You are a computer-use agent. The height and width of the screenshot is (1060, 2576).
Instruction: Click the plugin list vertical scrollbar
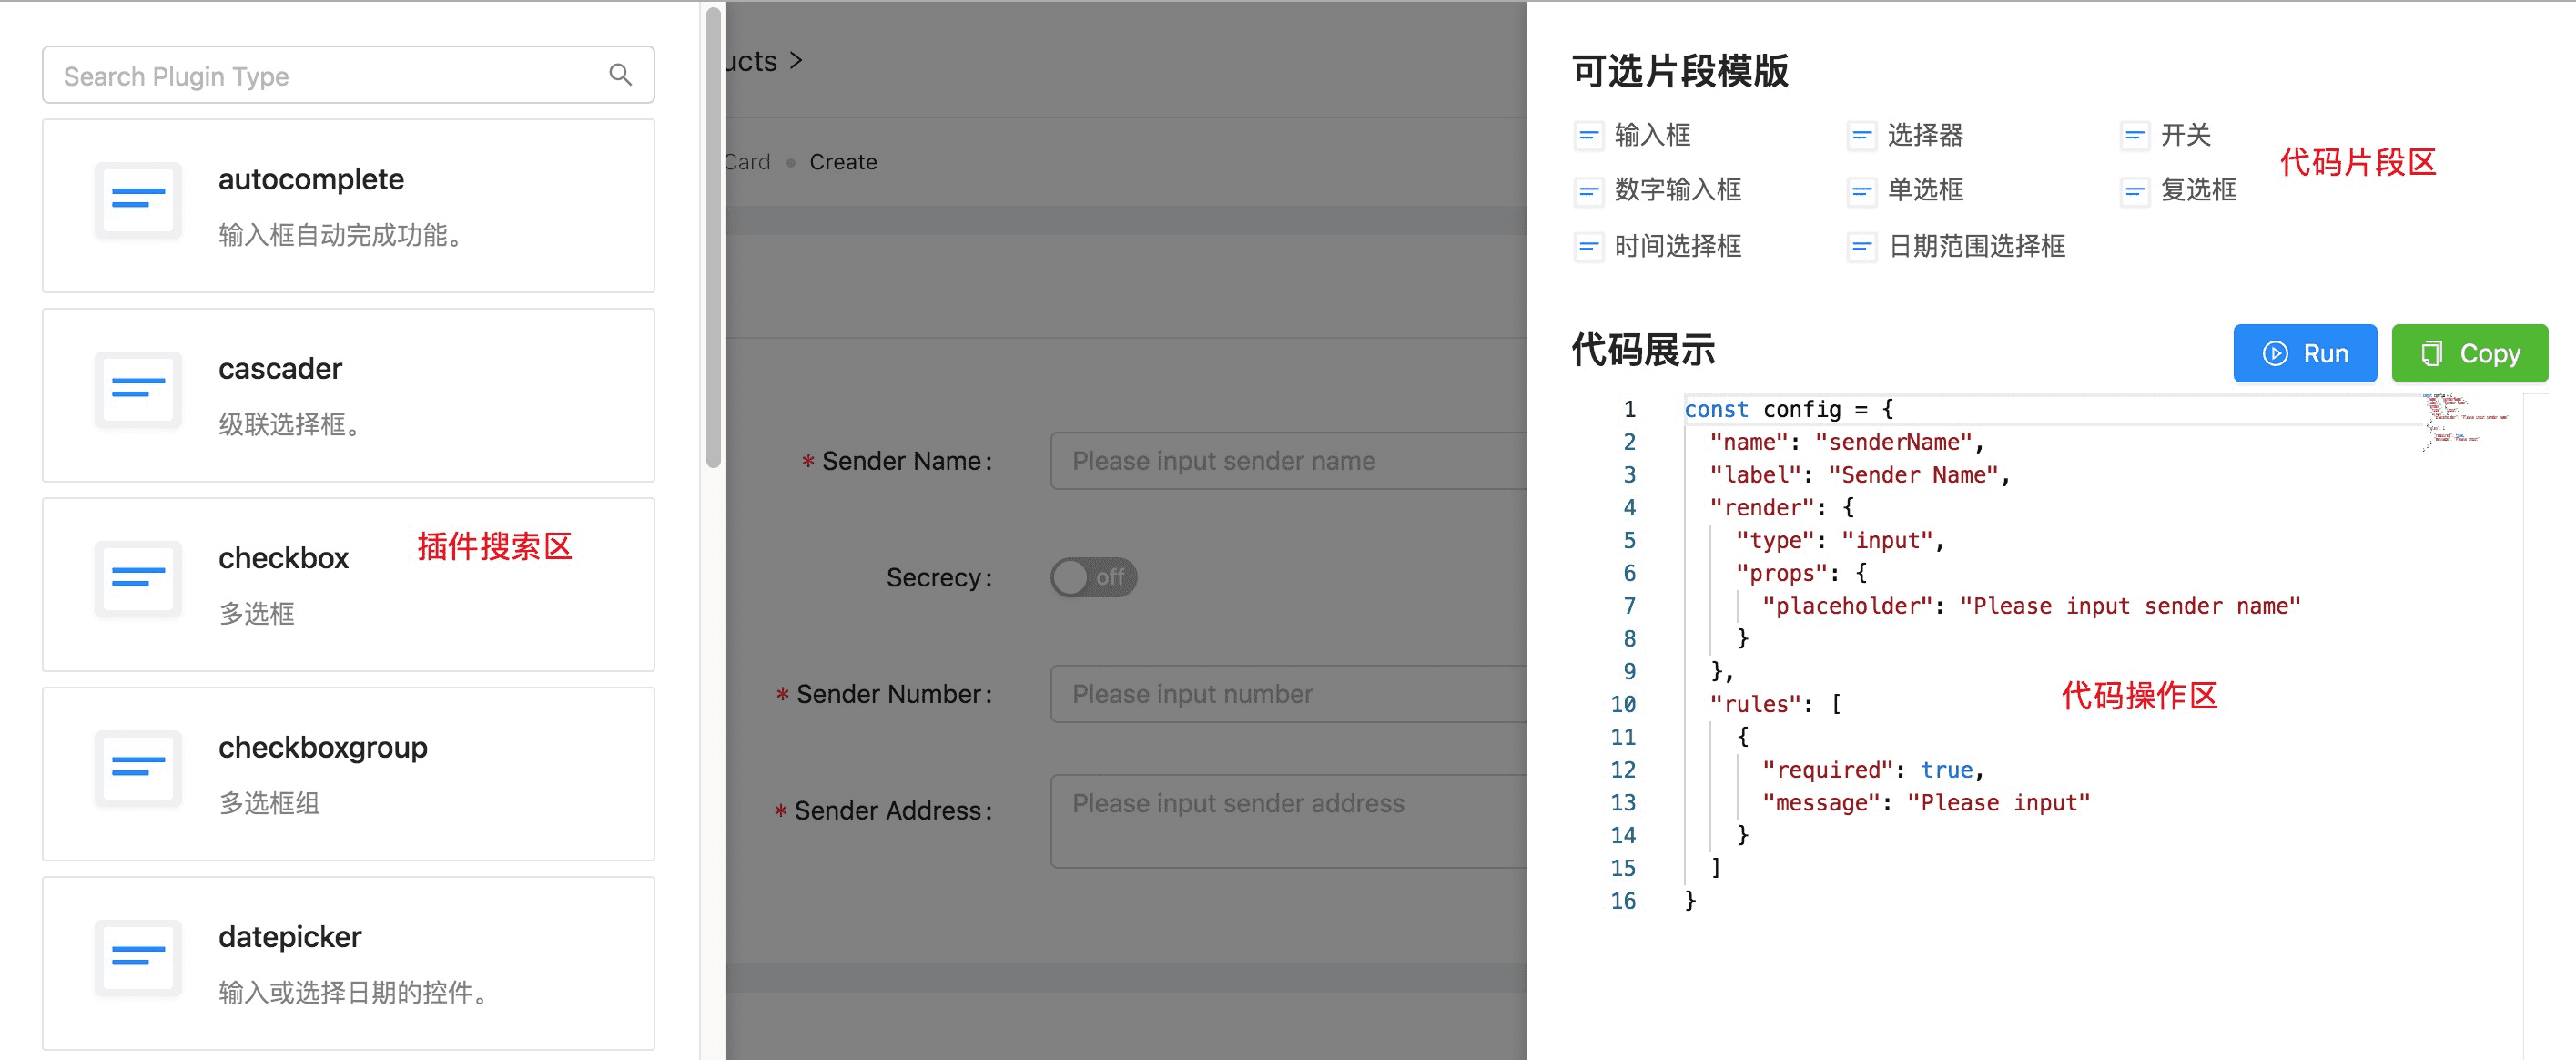coord(713,240)
